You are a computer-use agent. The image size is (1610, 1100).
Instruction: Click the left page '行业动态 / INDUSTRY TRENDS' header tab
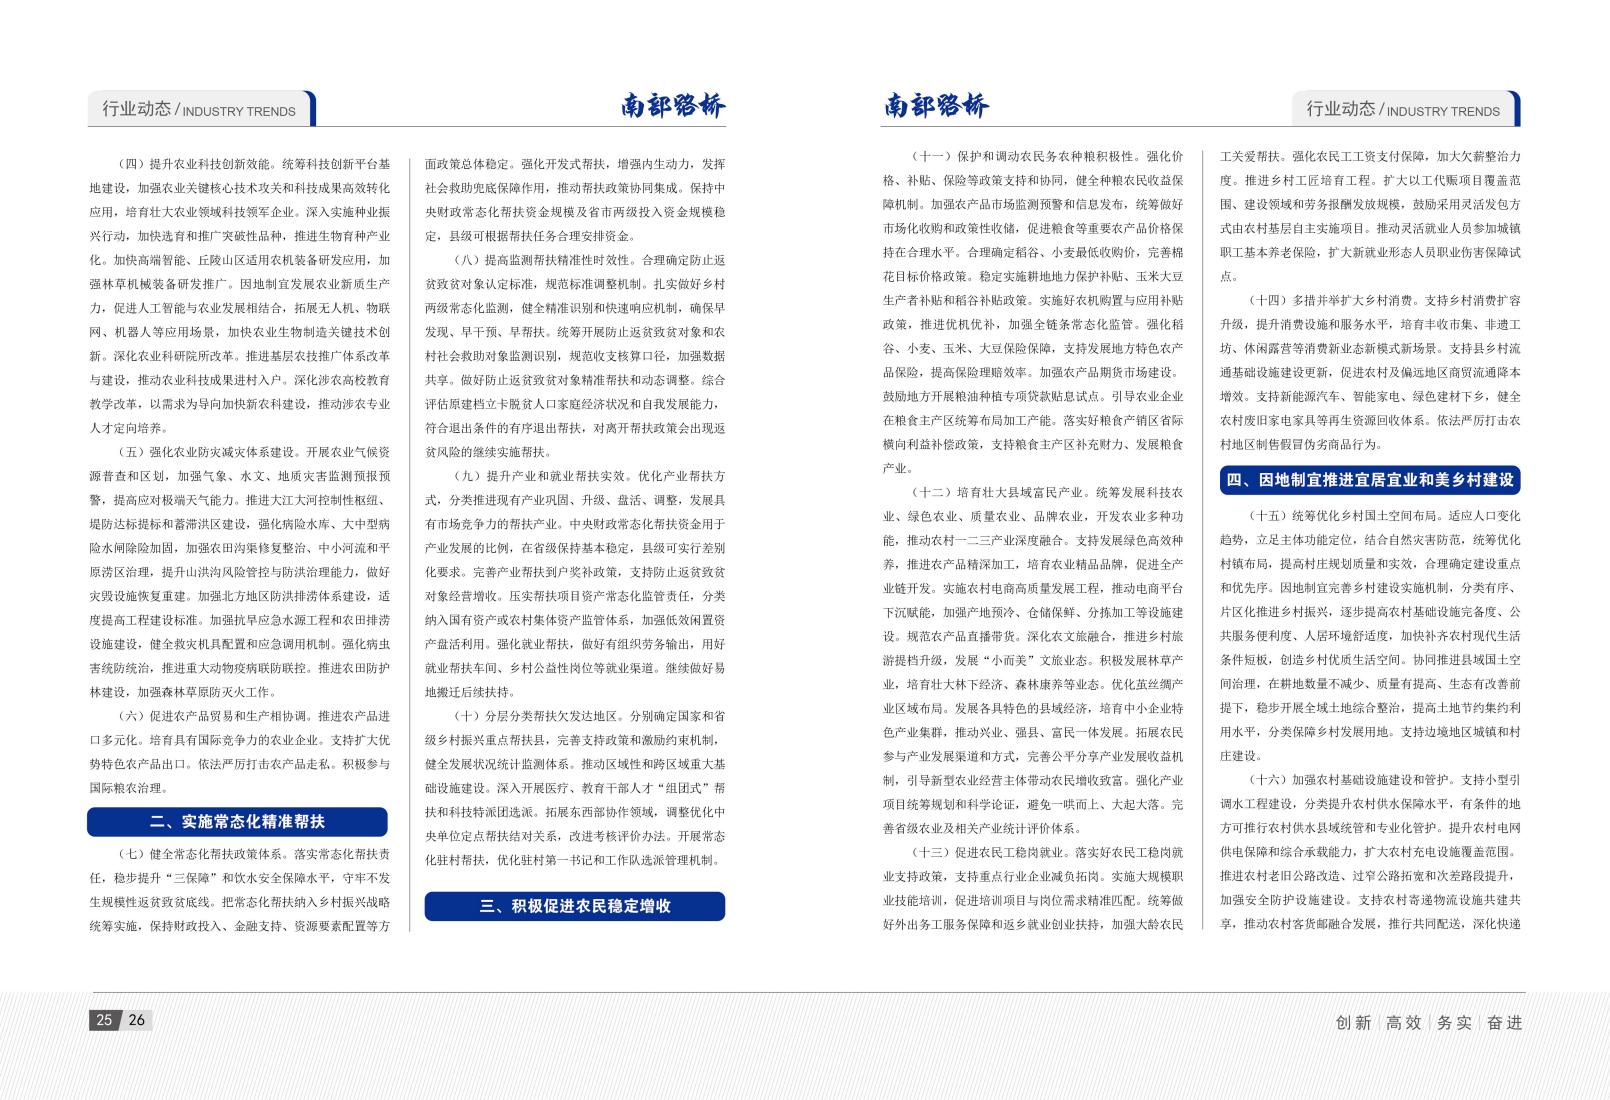click(x=201, y=109)
